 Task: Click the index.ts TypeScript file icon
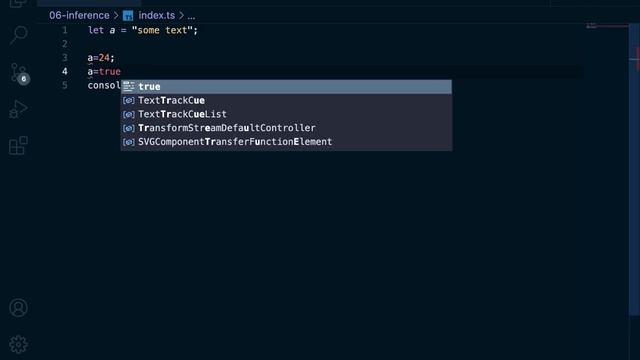coord(128,16)
